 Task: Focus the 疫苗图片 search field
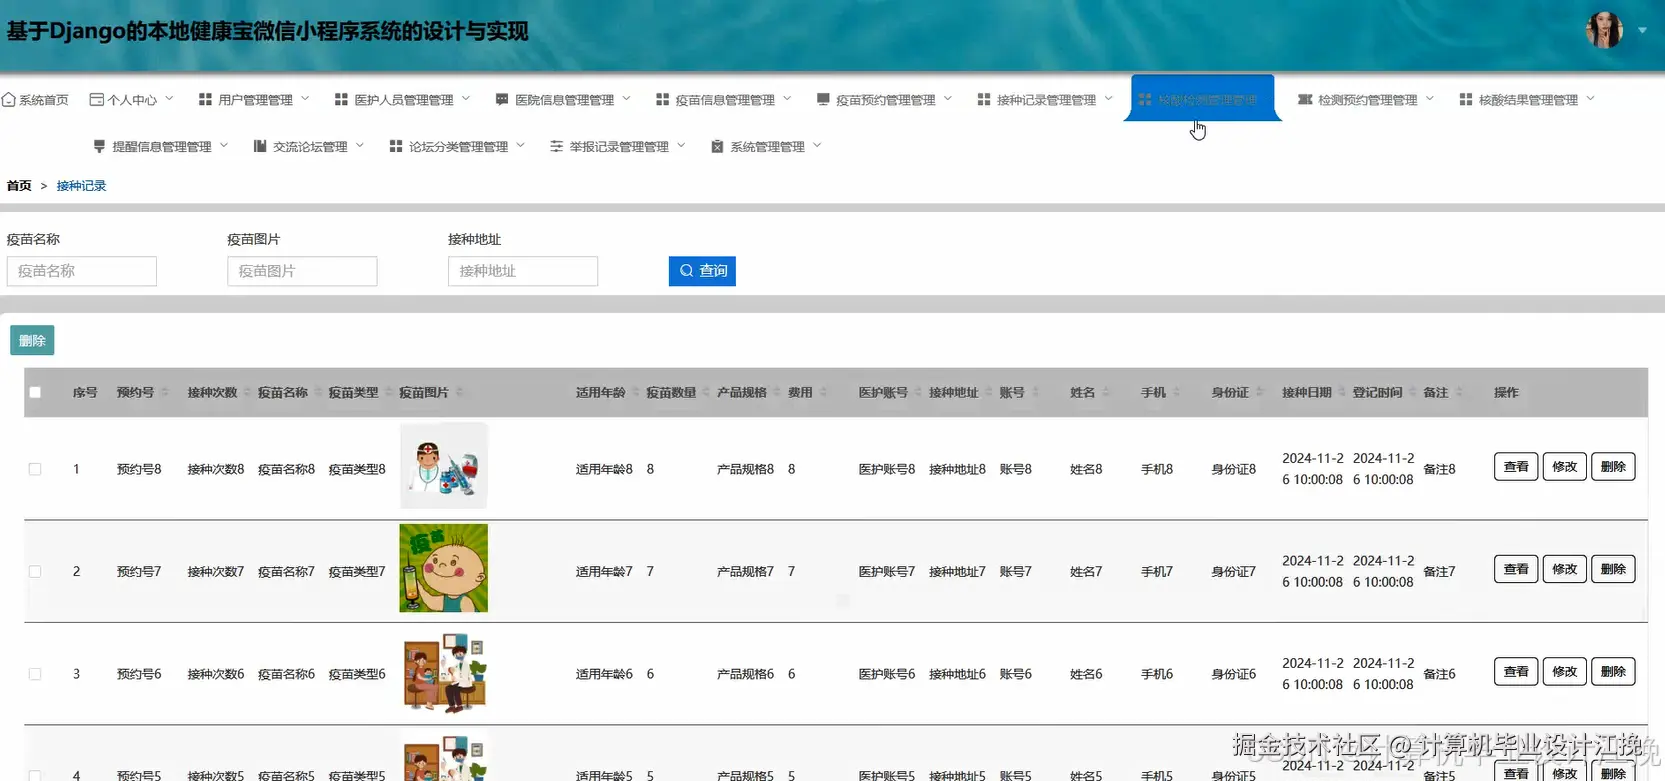pos(302,271)
